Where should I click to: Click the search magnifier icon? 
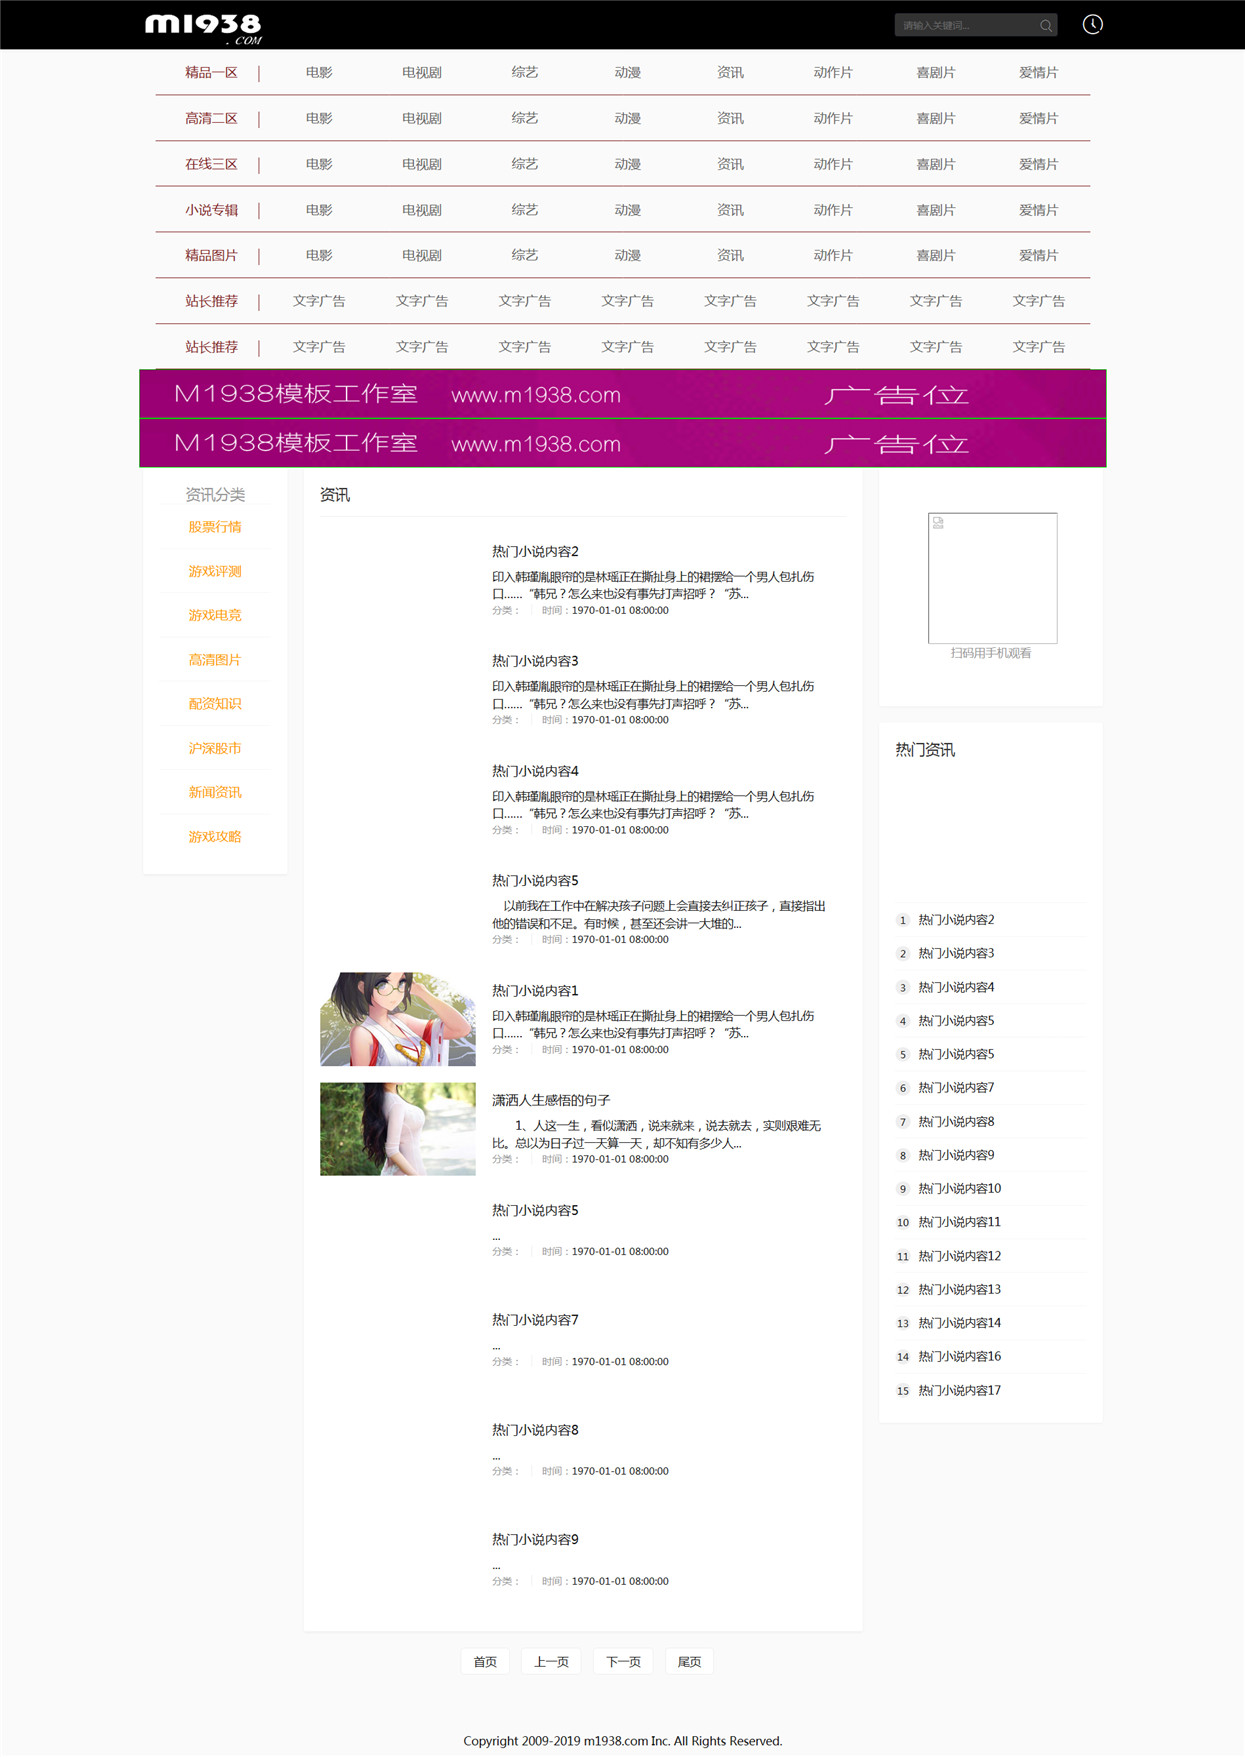[1046, 25]
